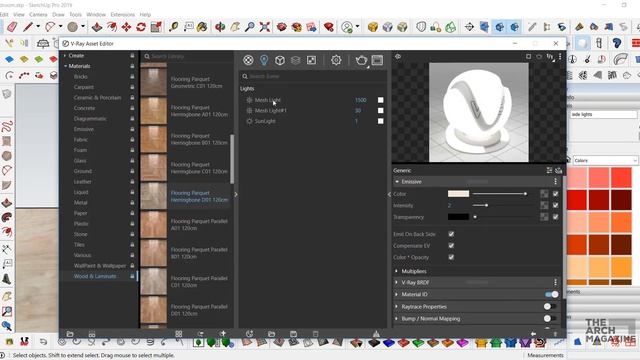This screenshot has height=360, width=640.
Task: Open material library folder at bottom-left
Action: pyautogui.click(x=70, y=334)
